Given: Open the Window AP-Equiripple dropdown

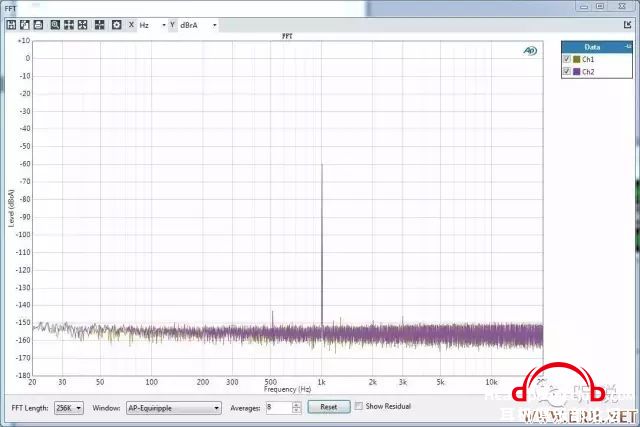Looking at the screenshot, I should click(174, 408).
